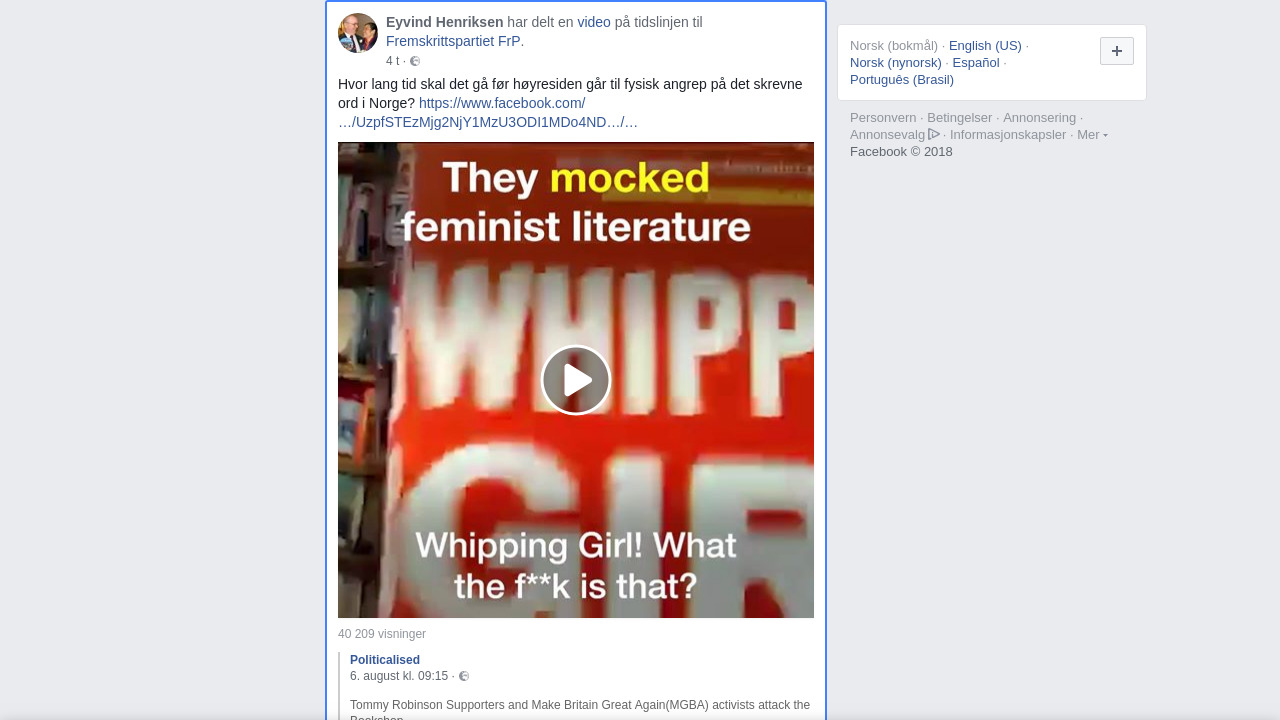Screen dimensions: 1280x720
Task: Switch language to Português (Brasil)
Action: point(902,79)
